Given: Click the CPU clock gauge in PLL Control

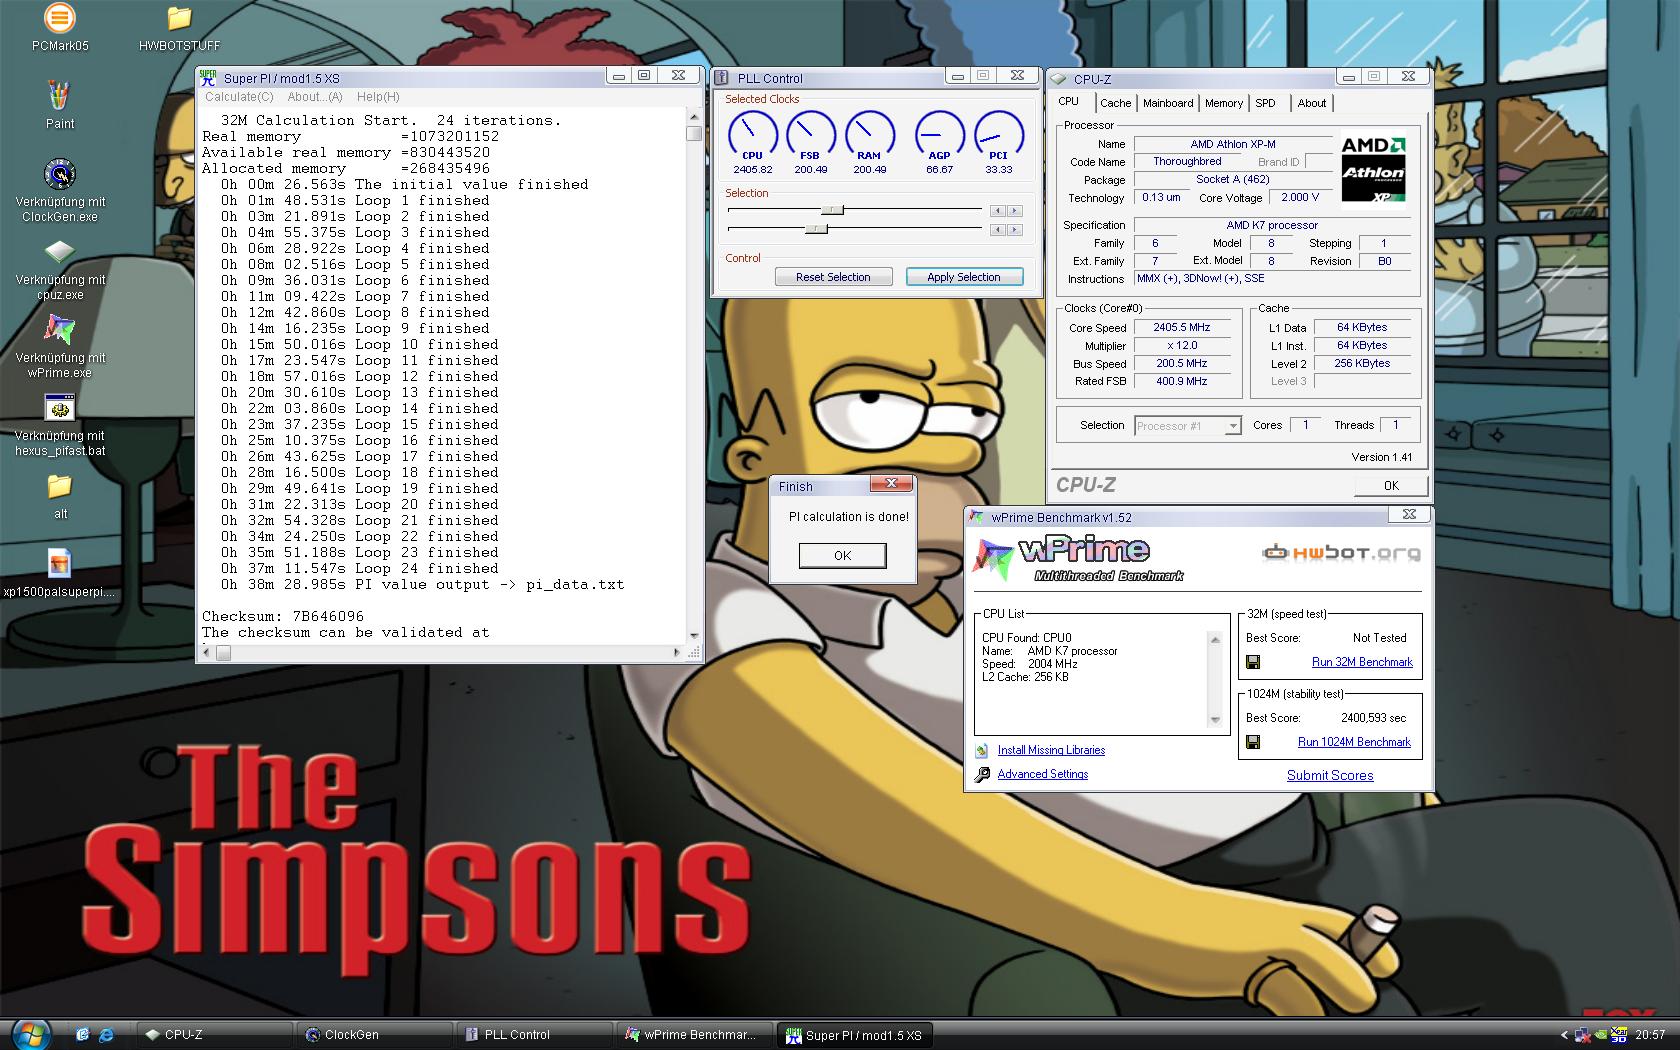Looking at the screenshot, I should pyautogui.click(x=752, y=135).
